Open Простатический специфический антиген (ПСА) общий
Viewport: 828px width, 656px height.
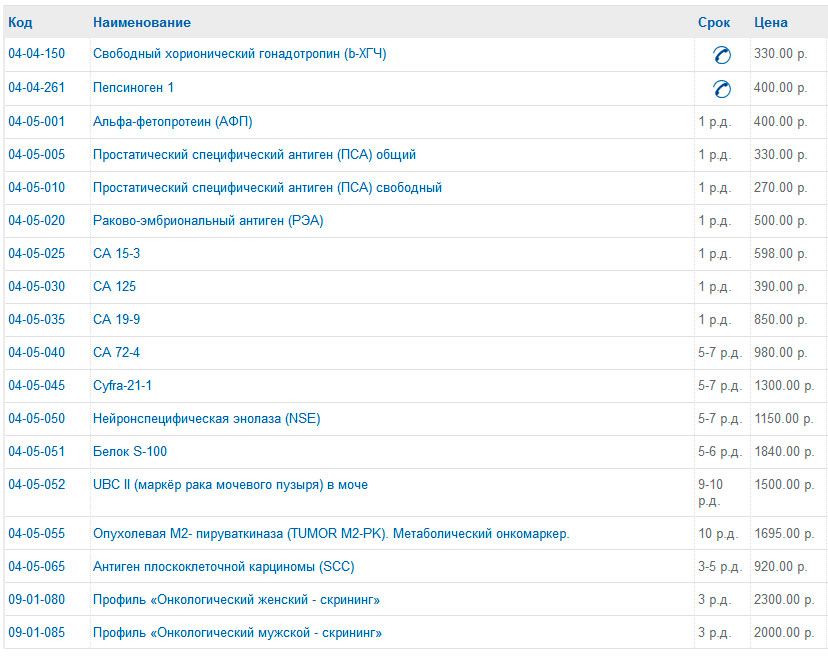click(254, 155)
